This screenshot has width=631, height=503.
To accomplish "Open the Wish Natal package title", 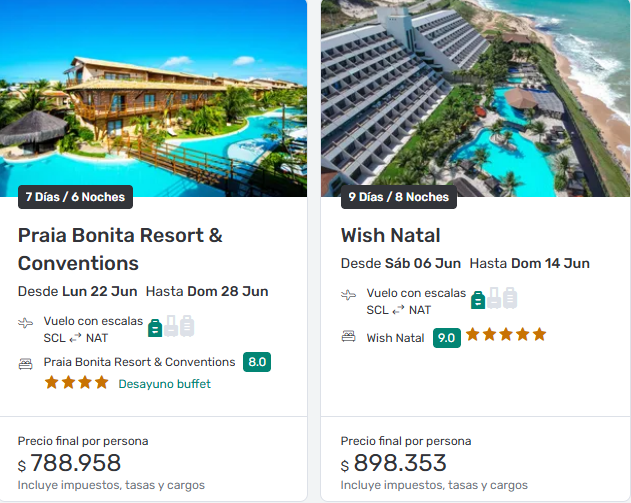I will point(391,236).
